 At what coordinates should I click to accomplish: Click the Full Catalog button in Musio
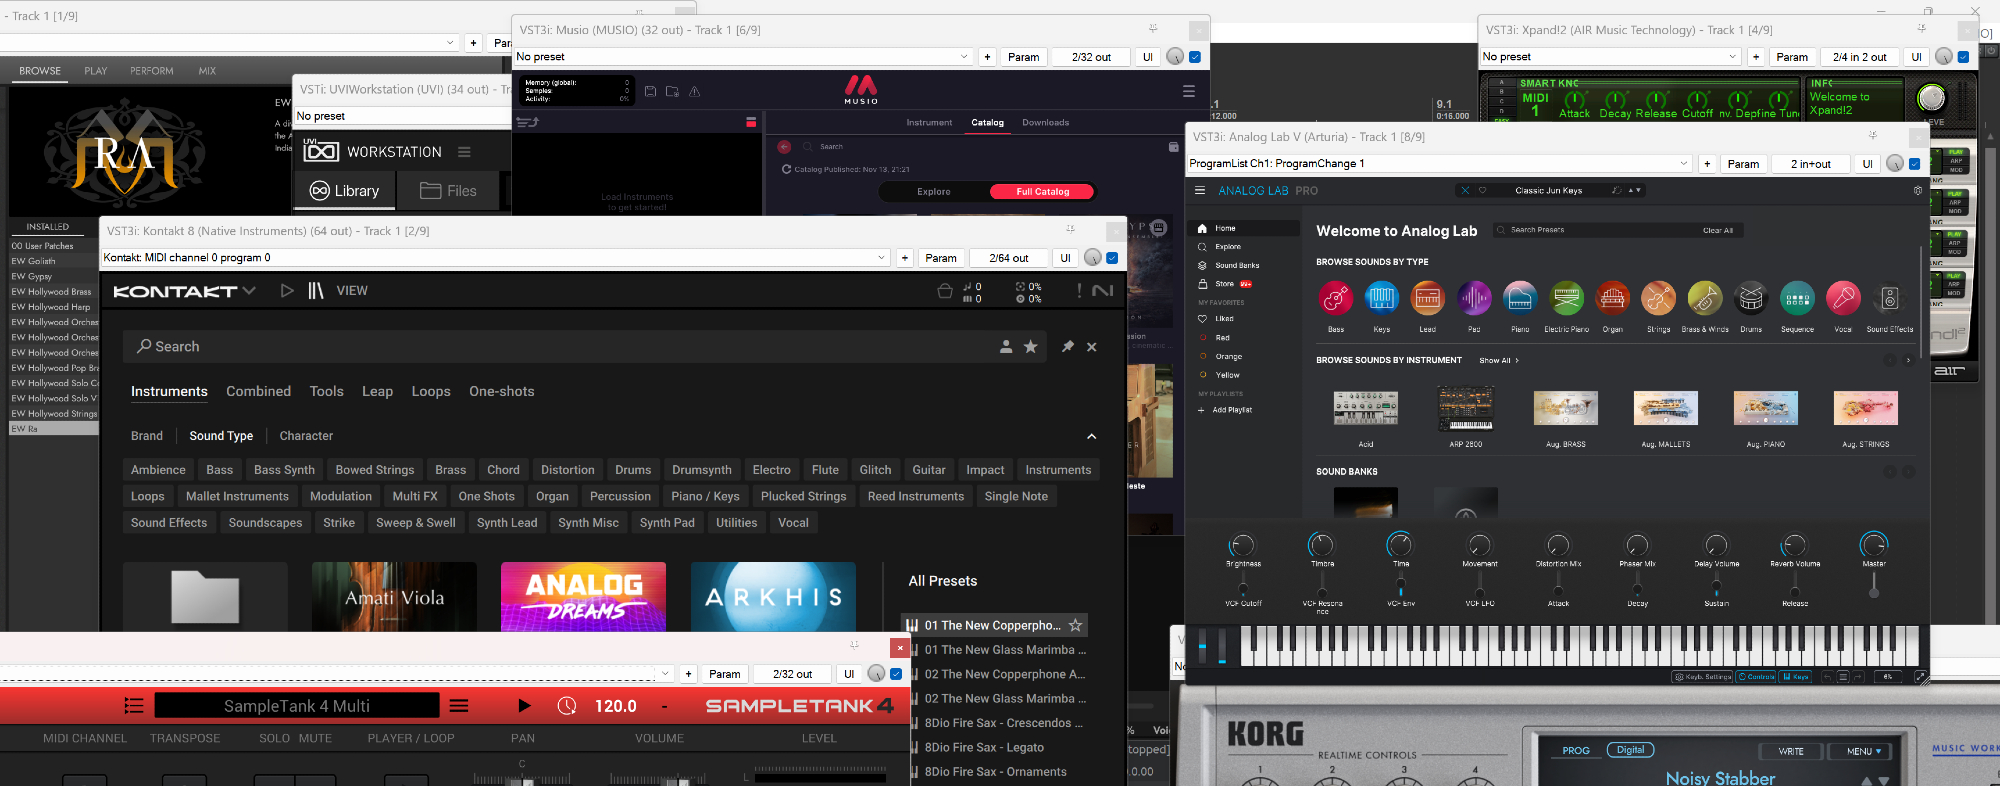1042,192
